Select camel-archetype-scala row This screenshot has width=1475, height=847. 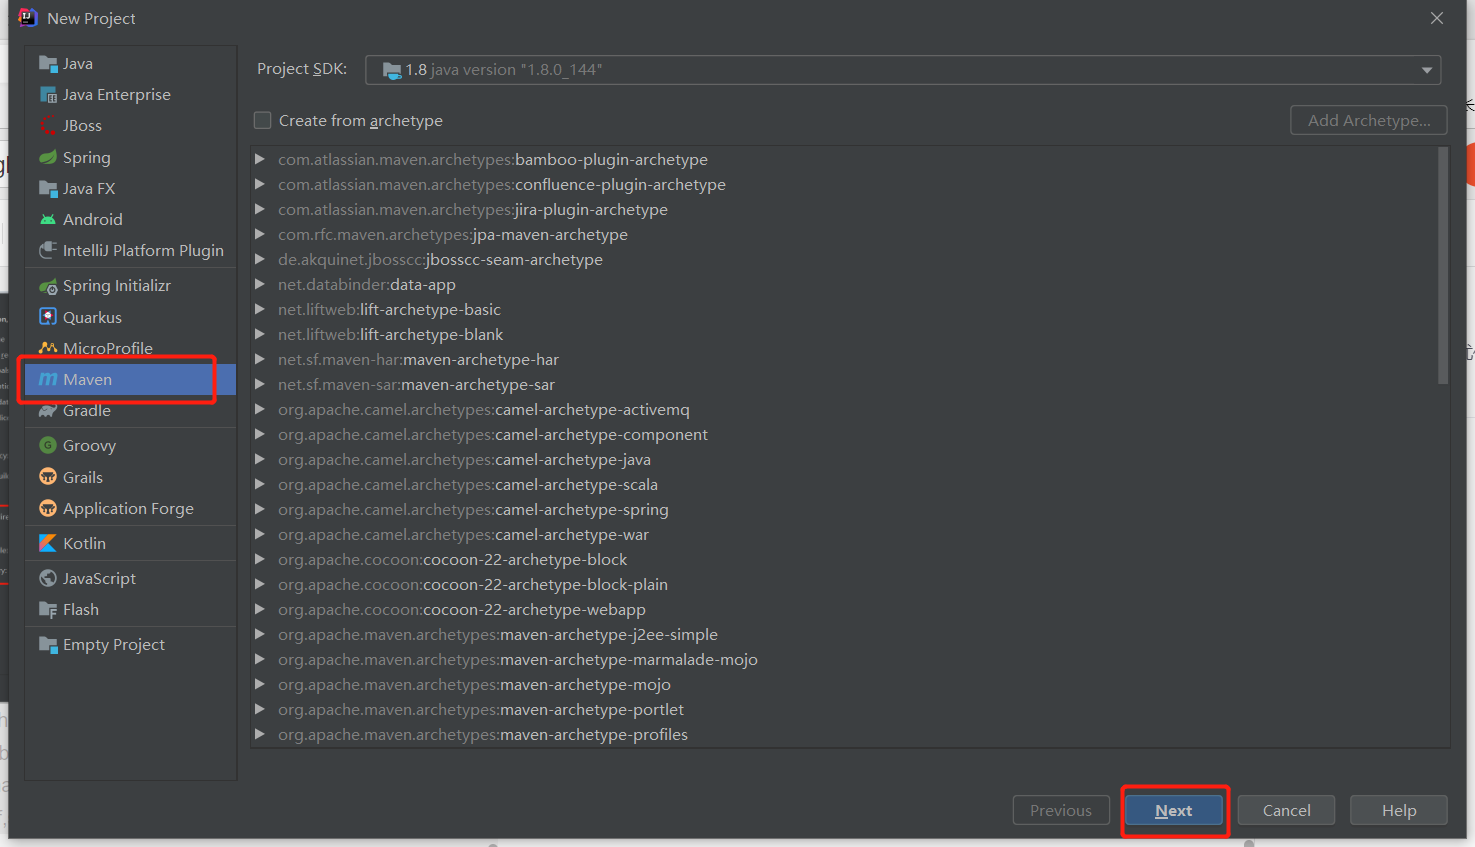[844, 484]
